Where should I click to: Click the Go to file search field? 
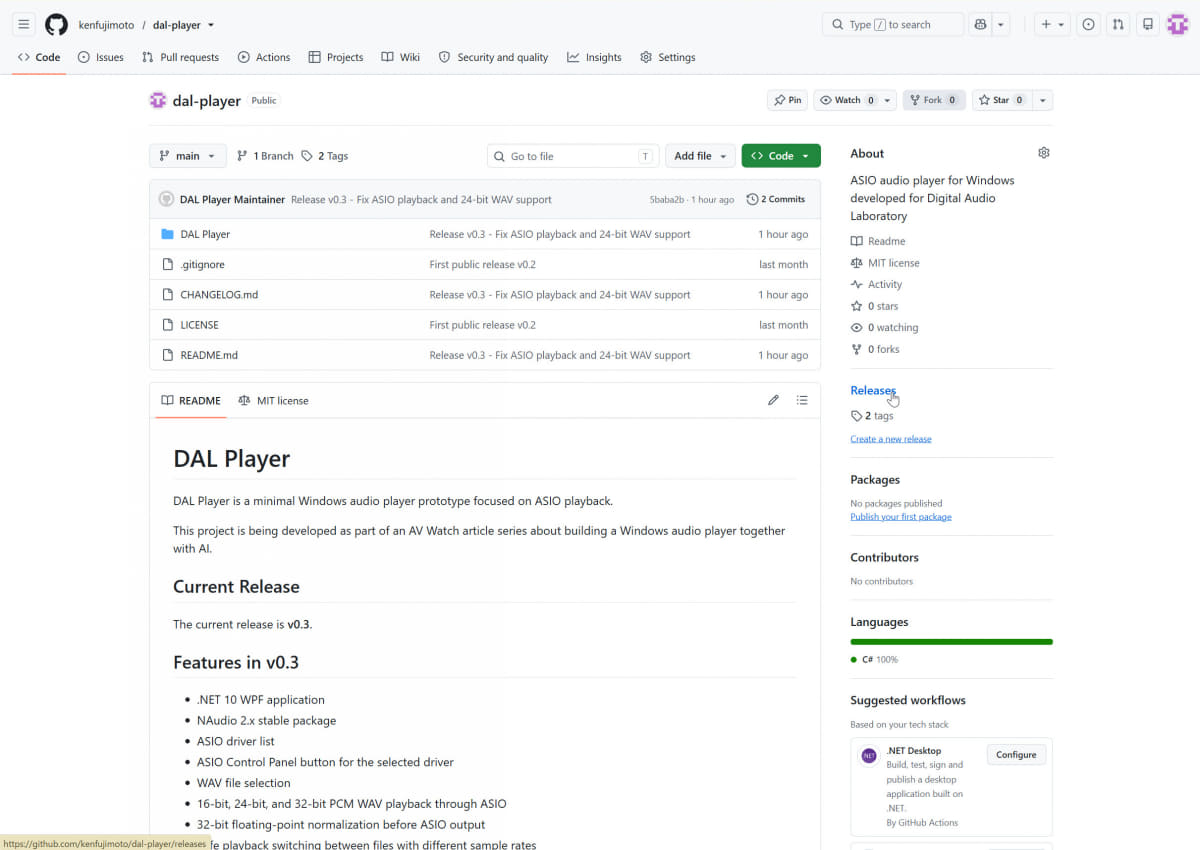[573, 156]
